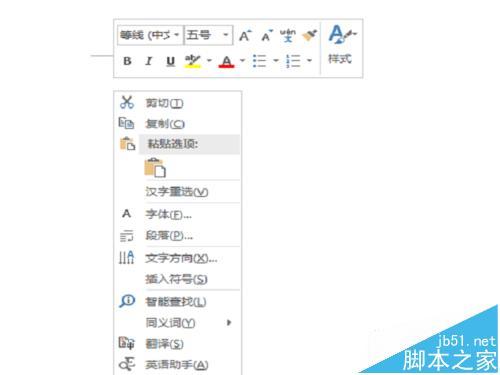Click the large paste option button
The height and width of the screenshot is (375, 500).
click(x=155, y=167)
